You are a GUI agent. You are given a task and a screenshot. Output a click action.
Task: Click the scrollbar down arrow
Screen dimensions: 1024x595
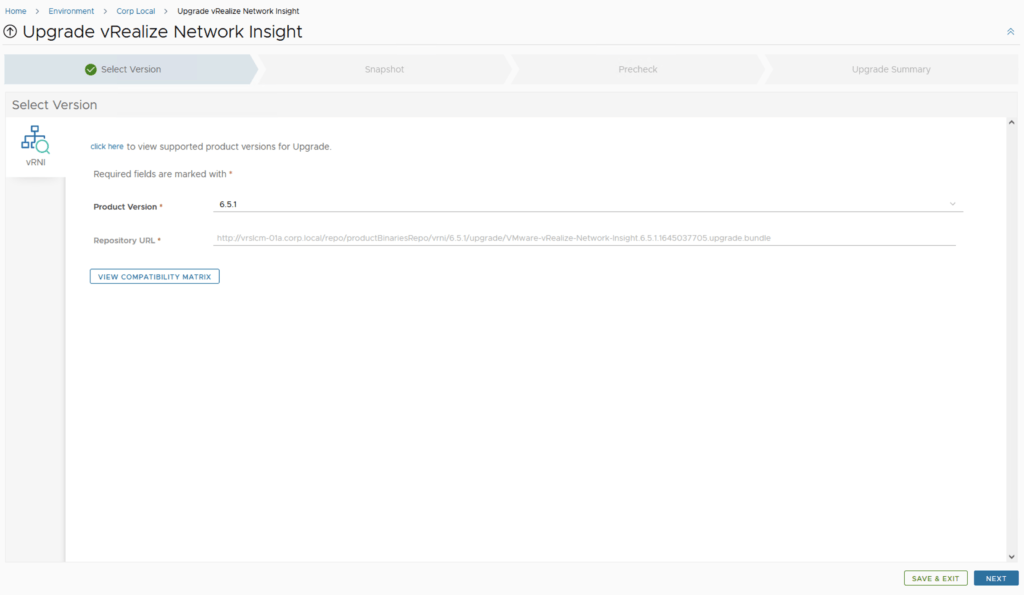click(1011, 556)
